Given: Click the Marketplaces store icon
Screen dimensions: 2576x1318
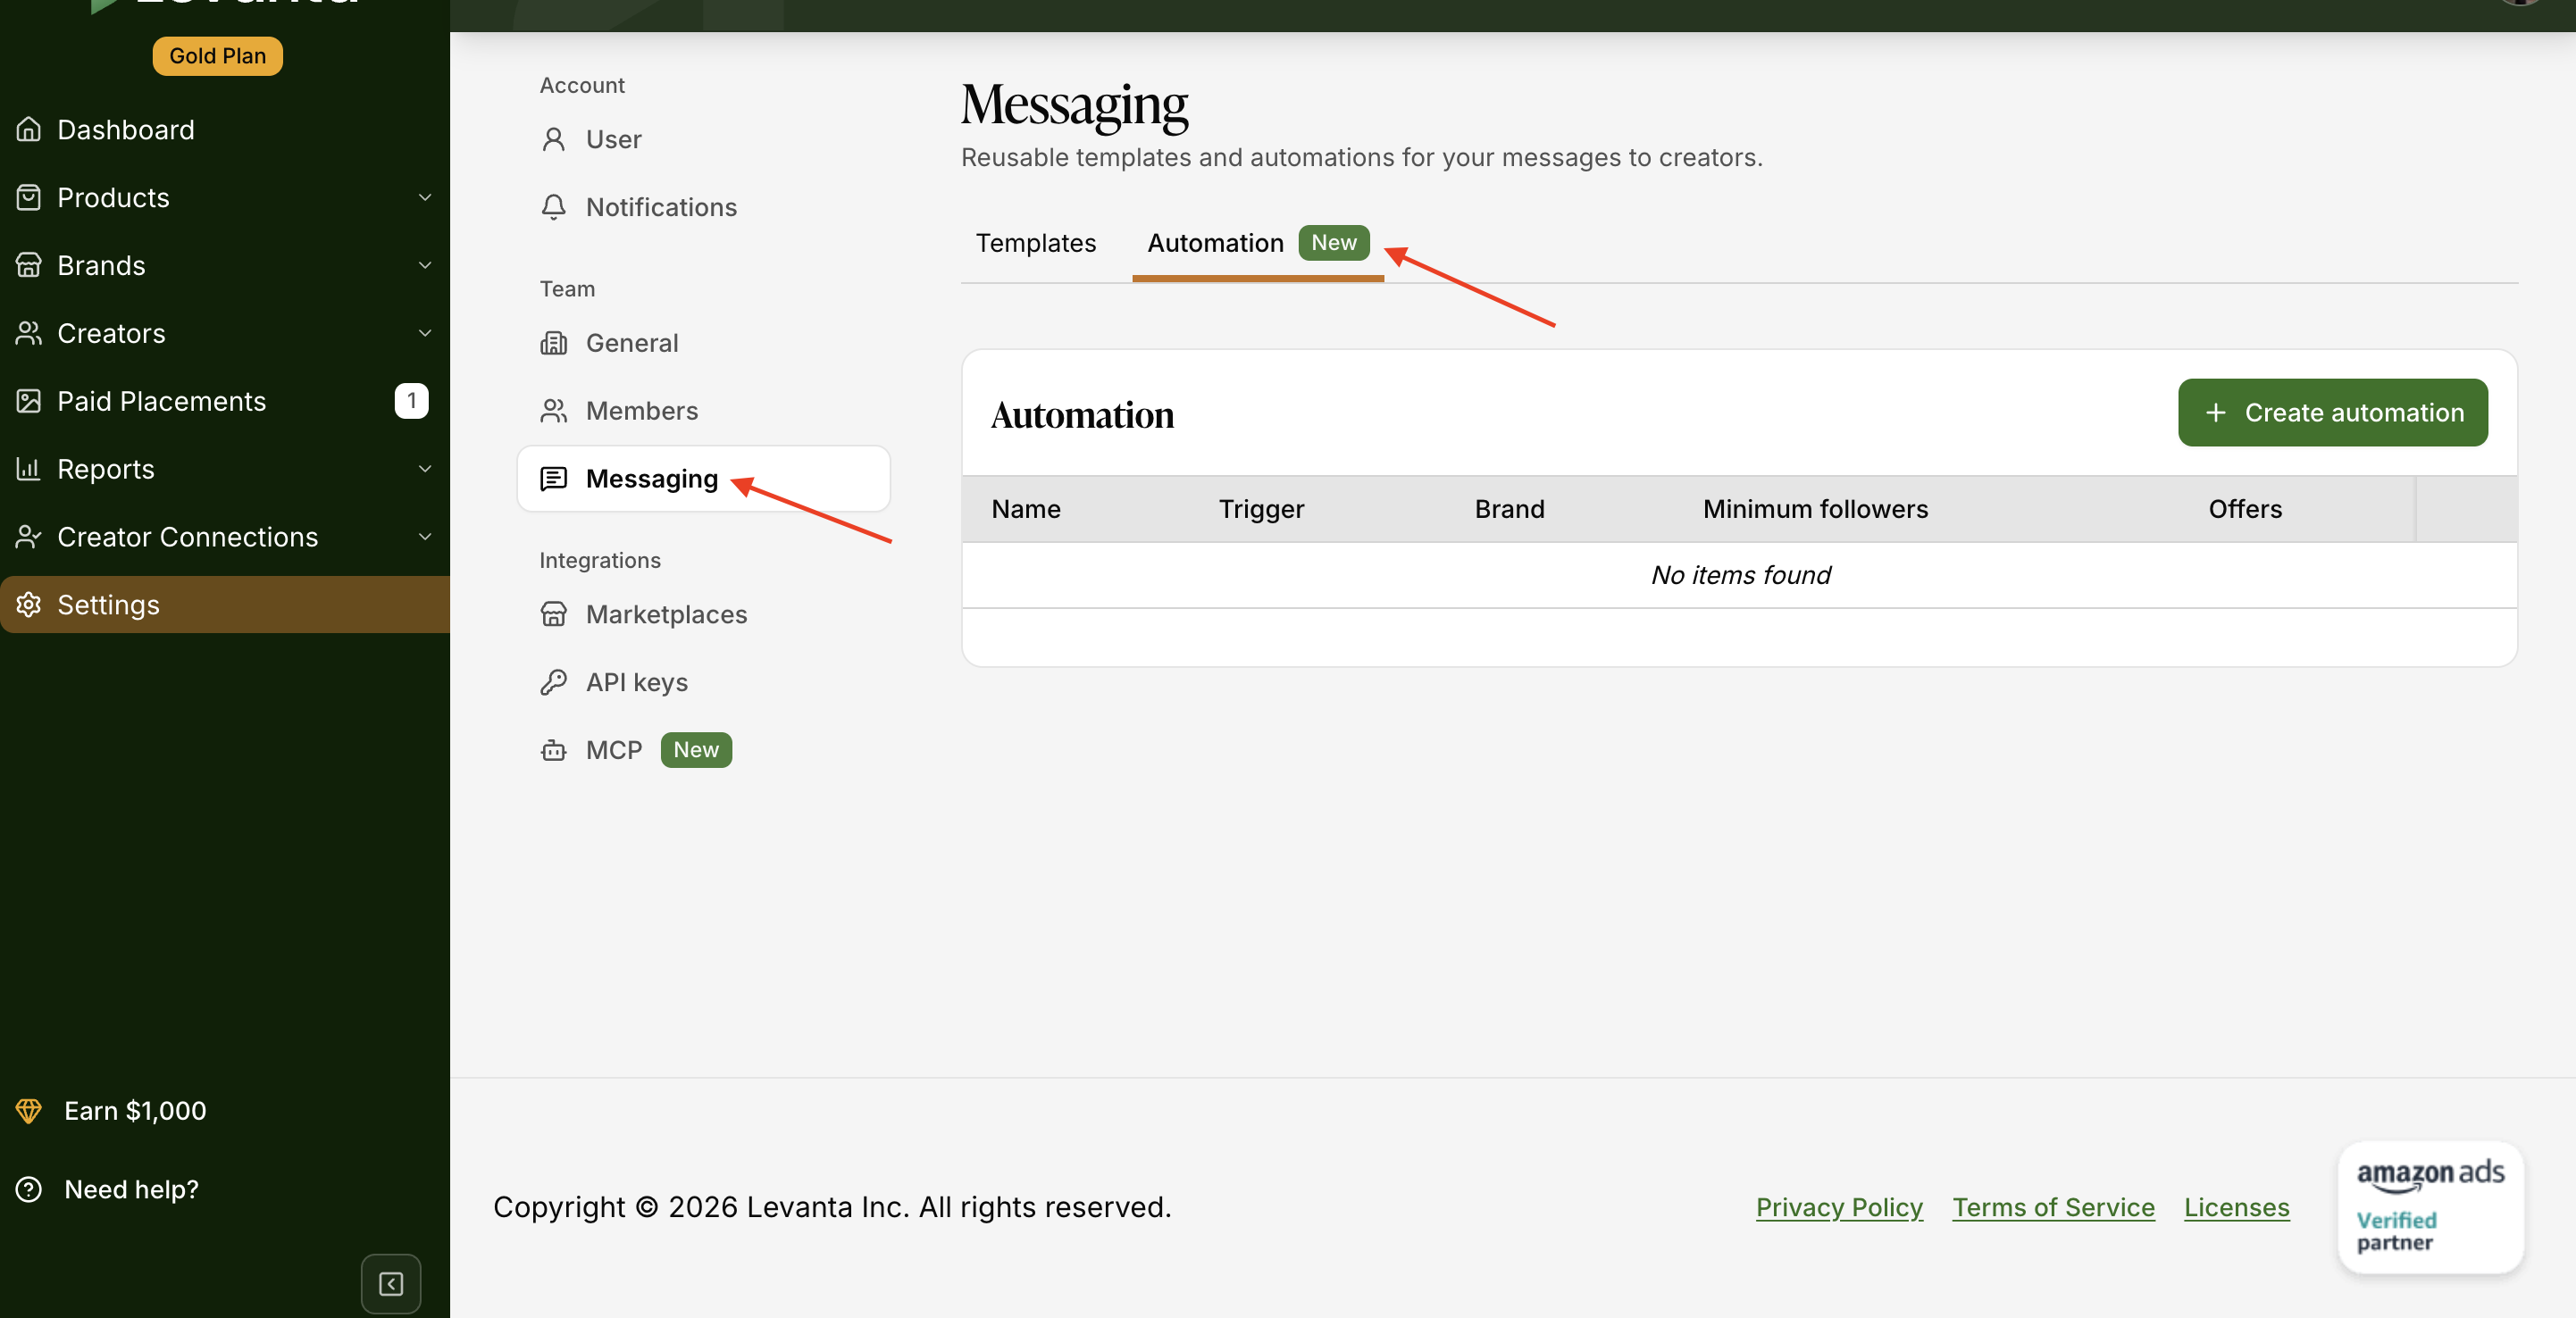Looking at the screenshot, I should 553,614.
